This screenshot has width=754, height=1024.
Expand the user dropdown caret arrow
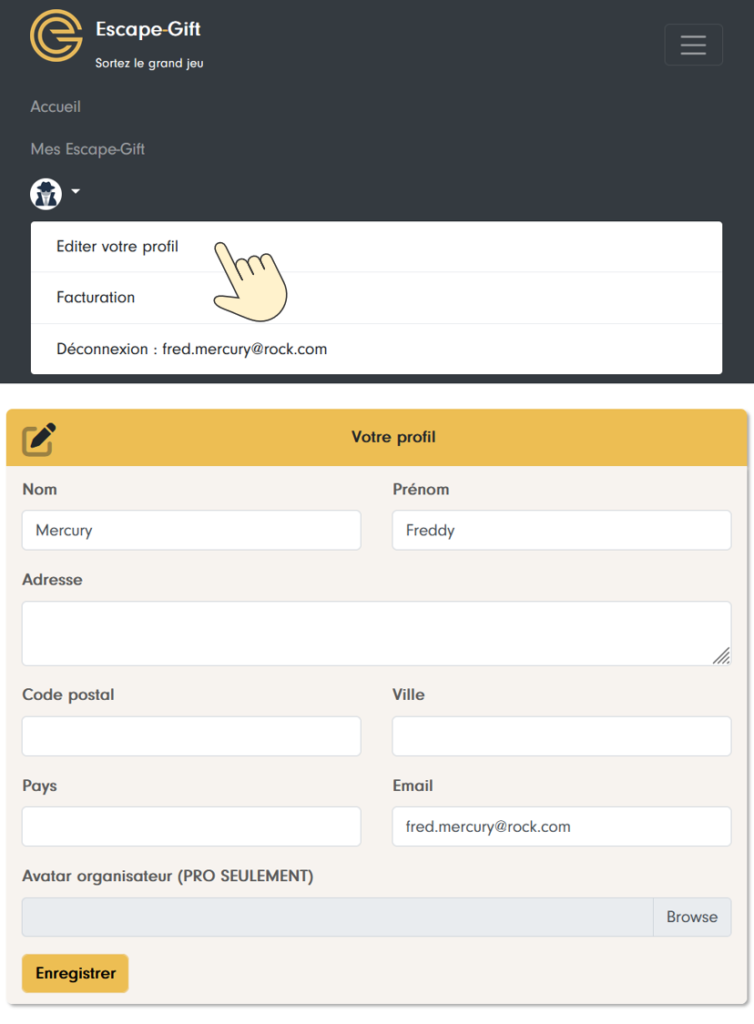[x=75, y=192]
